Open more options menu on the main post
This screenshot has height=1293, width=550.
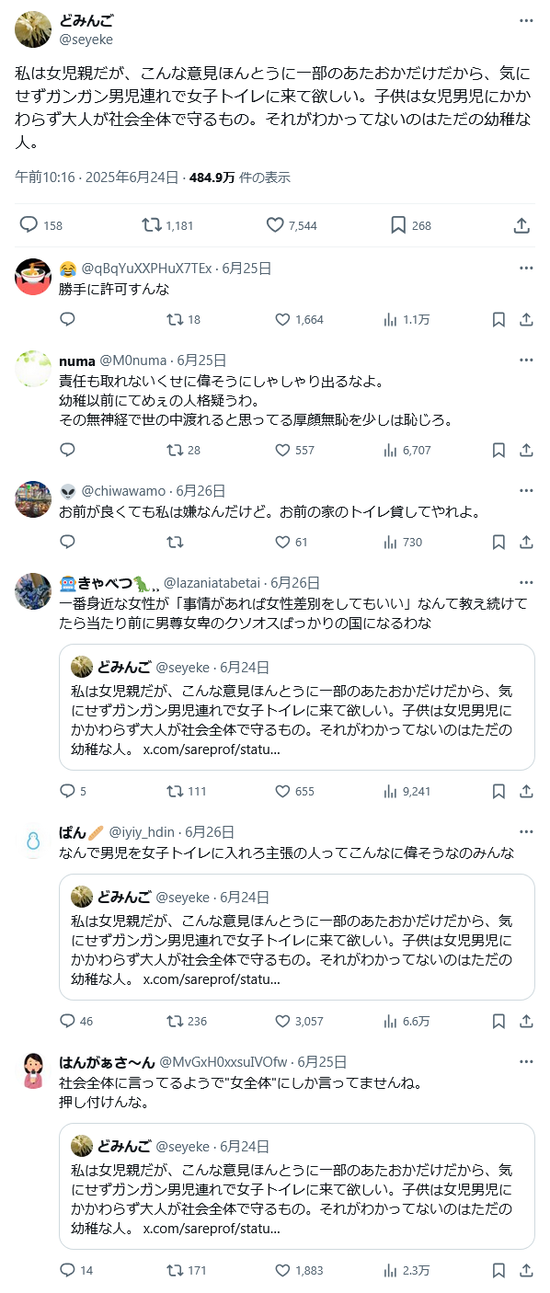[x=525, y=21]
